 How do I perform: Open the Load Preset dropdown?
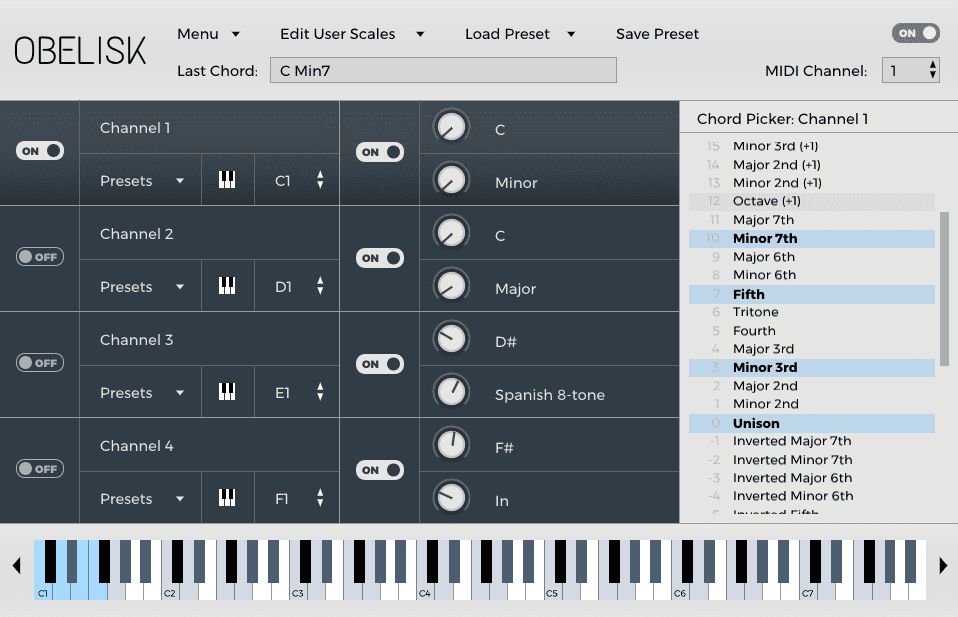click(520, 34)
